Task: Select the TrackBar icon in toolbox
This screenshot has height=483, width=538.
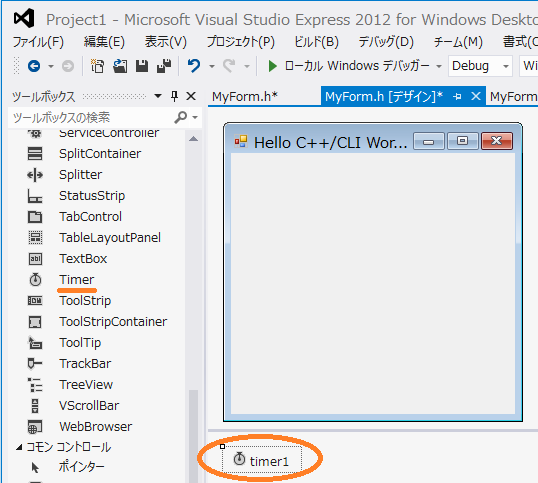Action: [35, 364]
